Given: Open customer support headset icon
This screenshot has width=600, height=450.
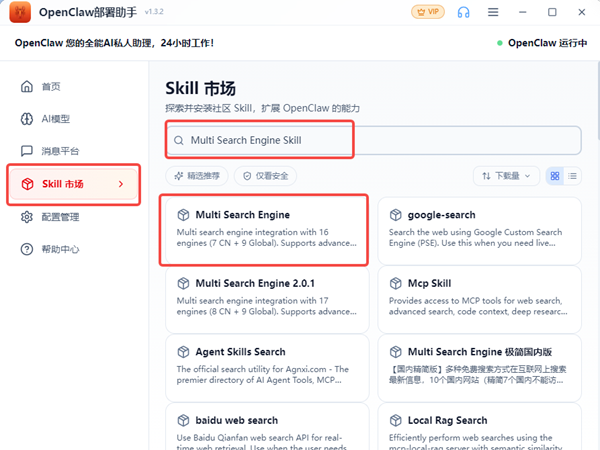Looking at the screenshot, I should 463,12.
